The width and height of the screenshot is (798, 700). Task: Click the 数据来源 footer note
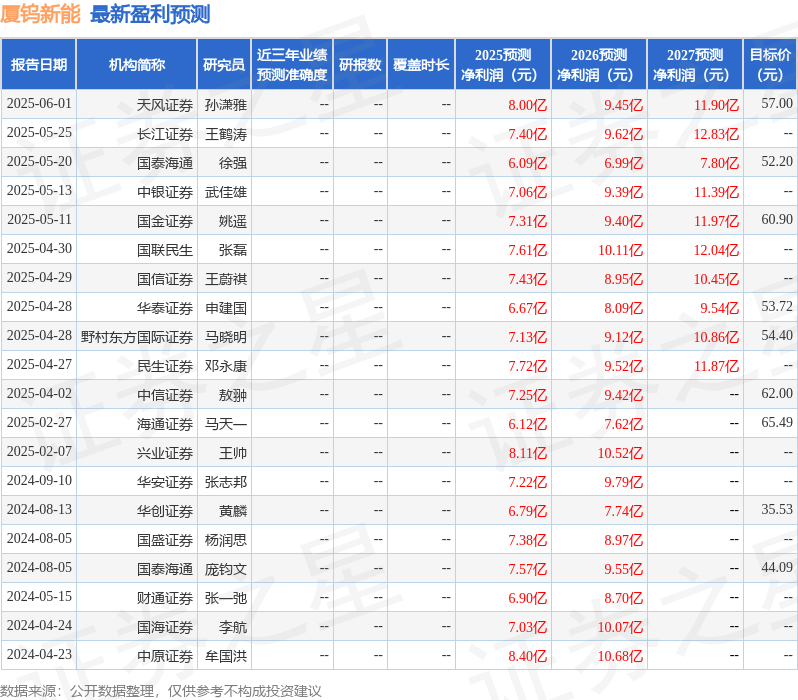pos(161,691)
